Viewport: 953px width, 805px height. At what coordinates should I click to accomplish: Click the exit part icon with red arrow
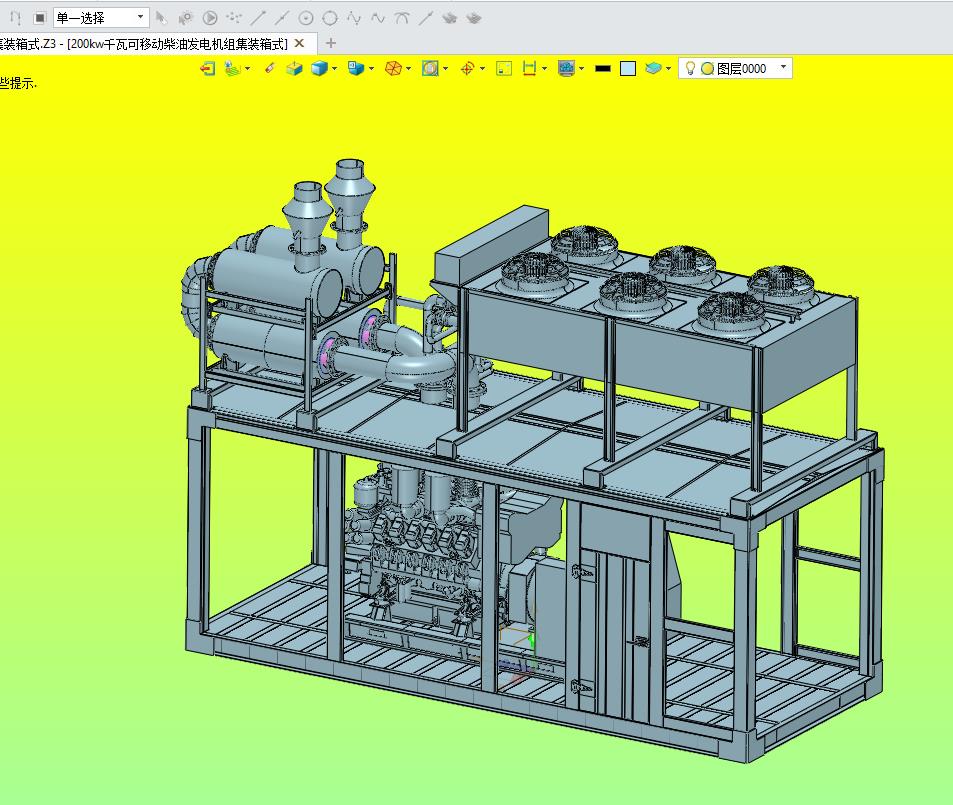pyautogui.click(x=207, y=69)
